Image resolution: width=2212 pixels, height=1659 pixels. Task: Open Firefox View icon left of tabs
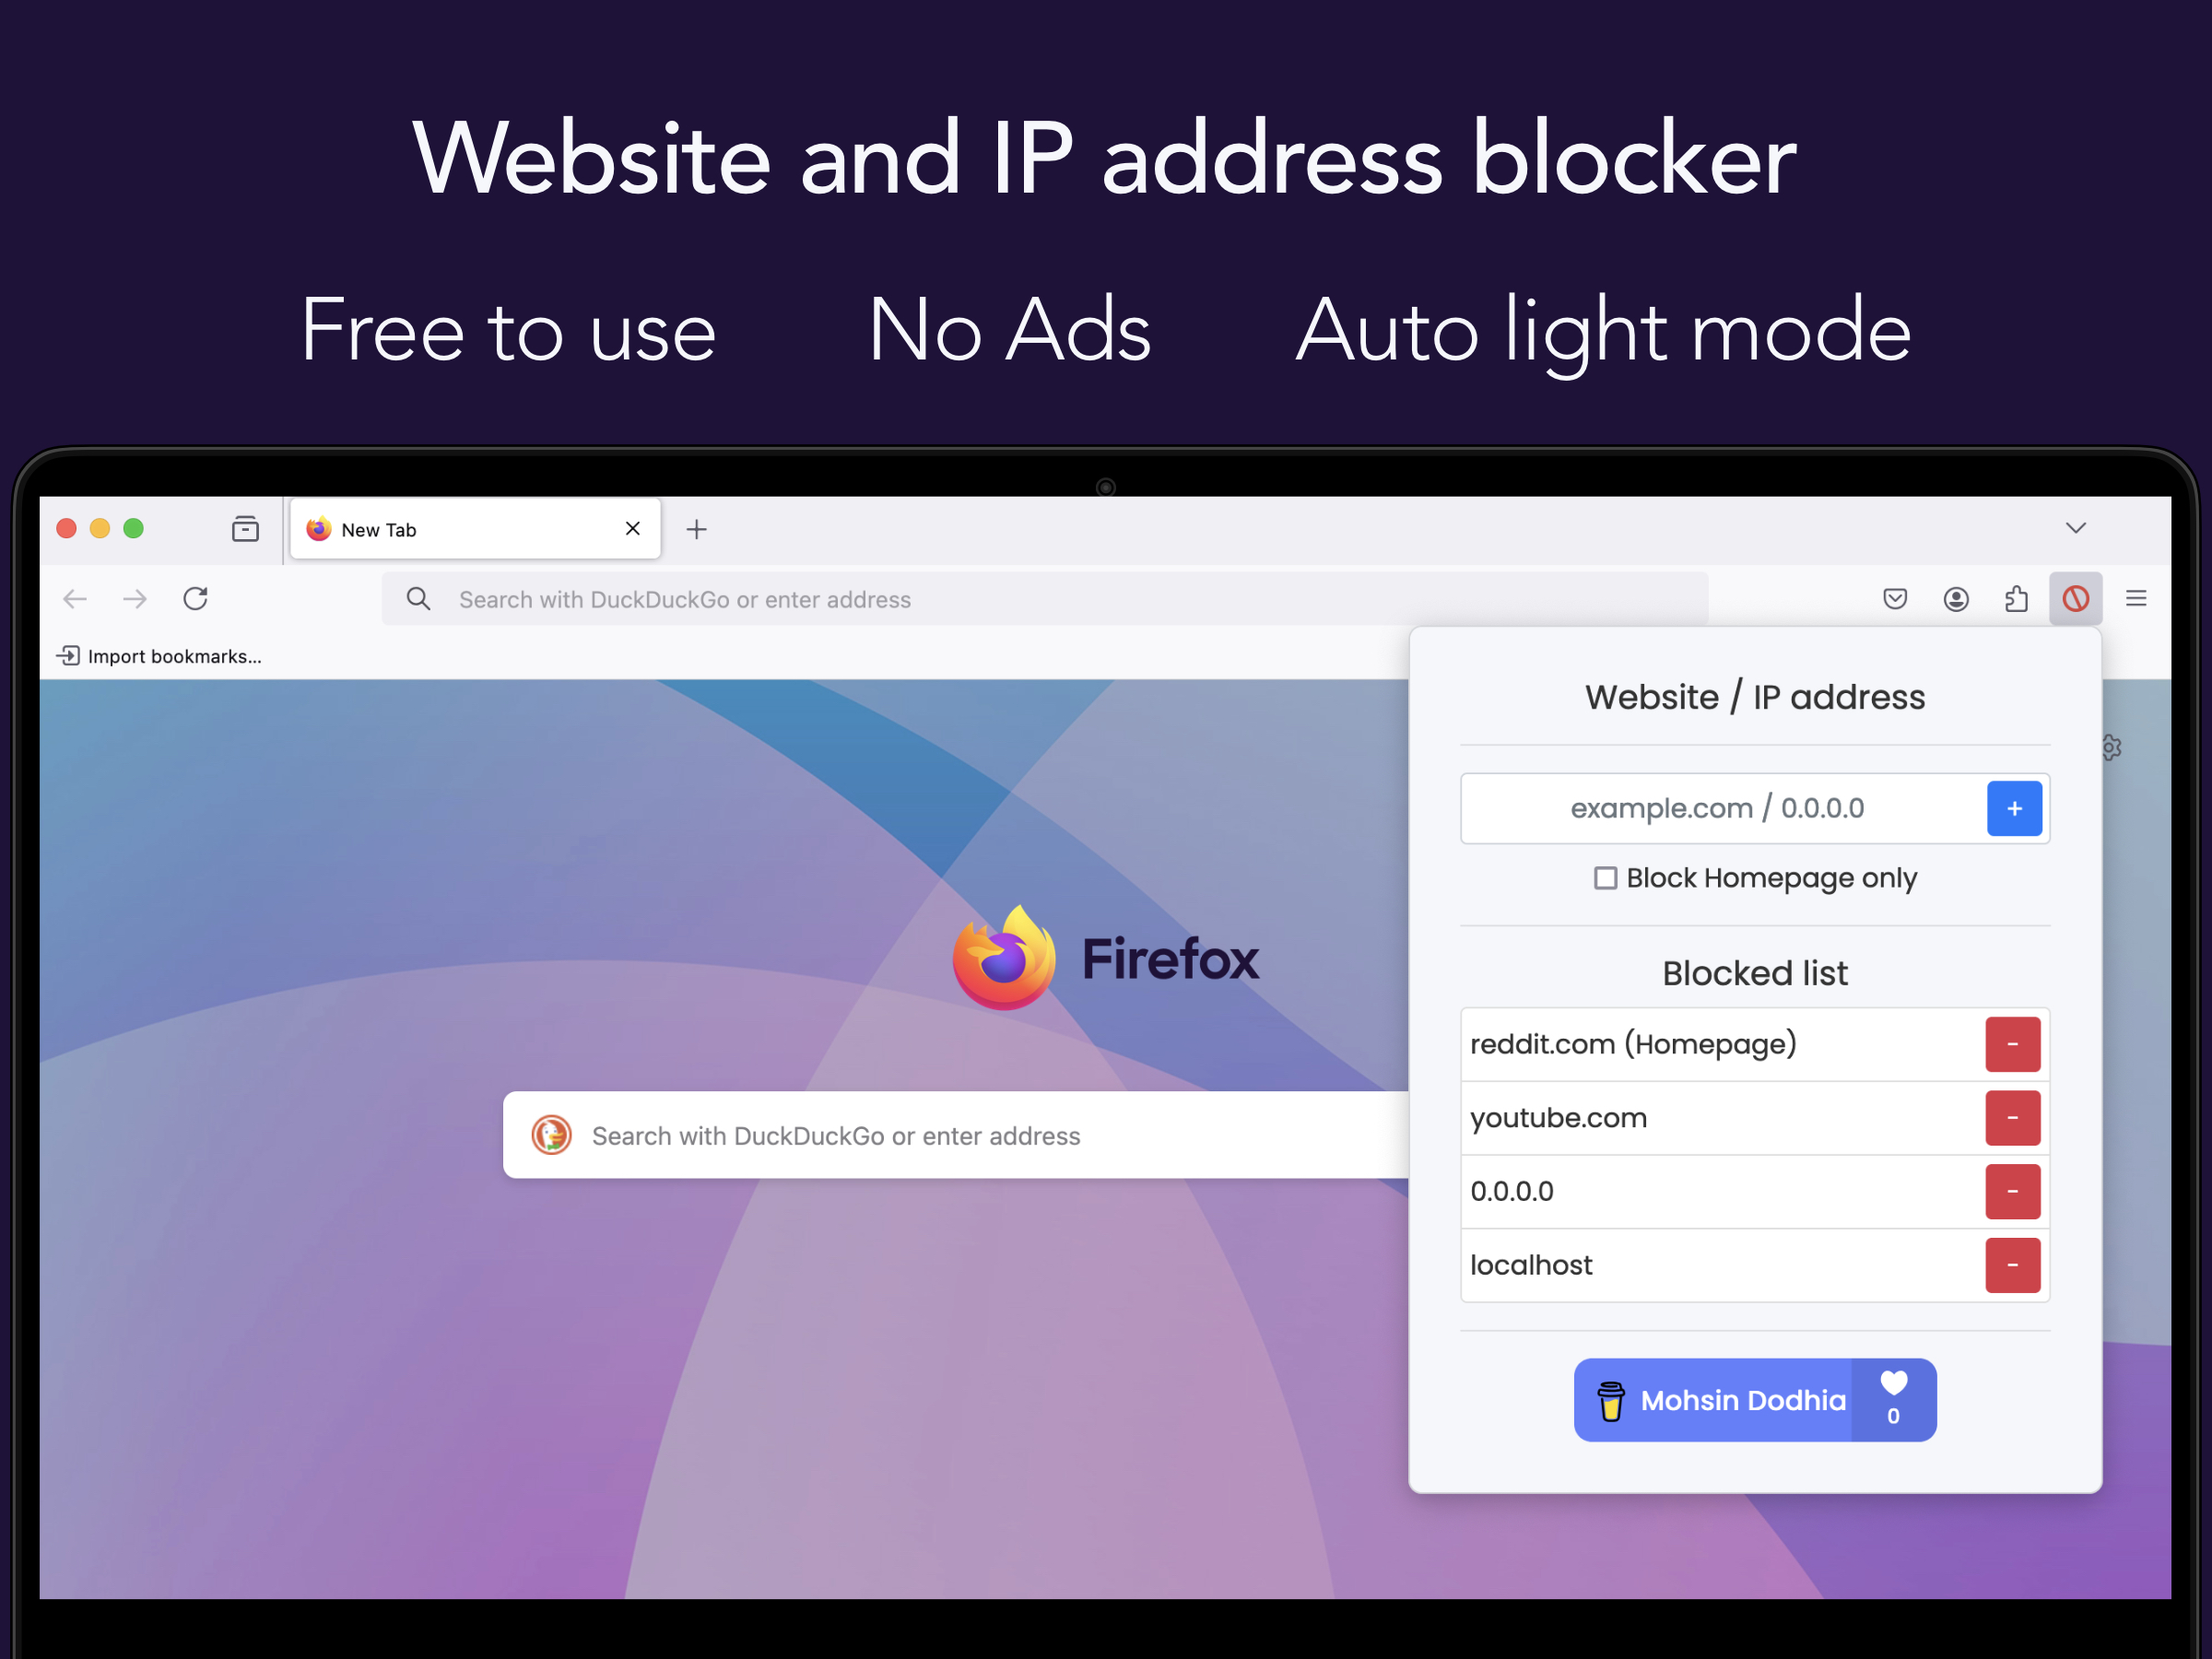pos(245,528)
